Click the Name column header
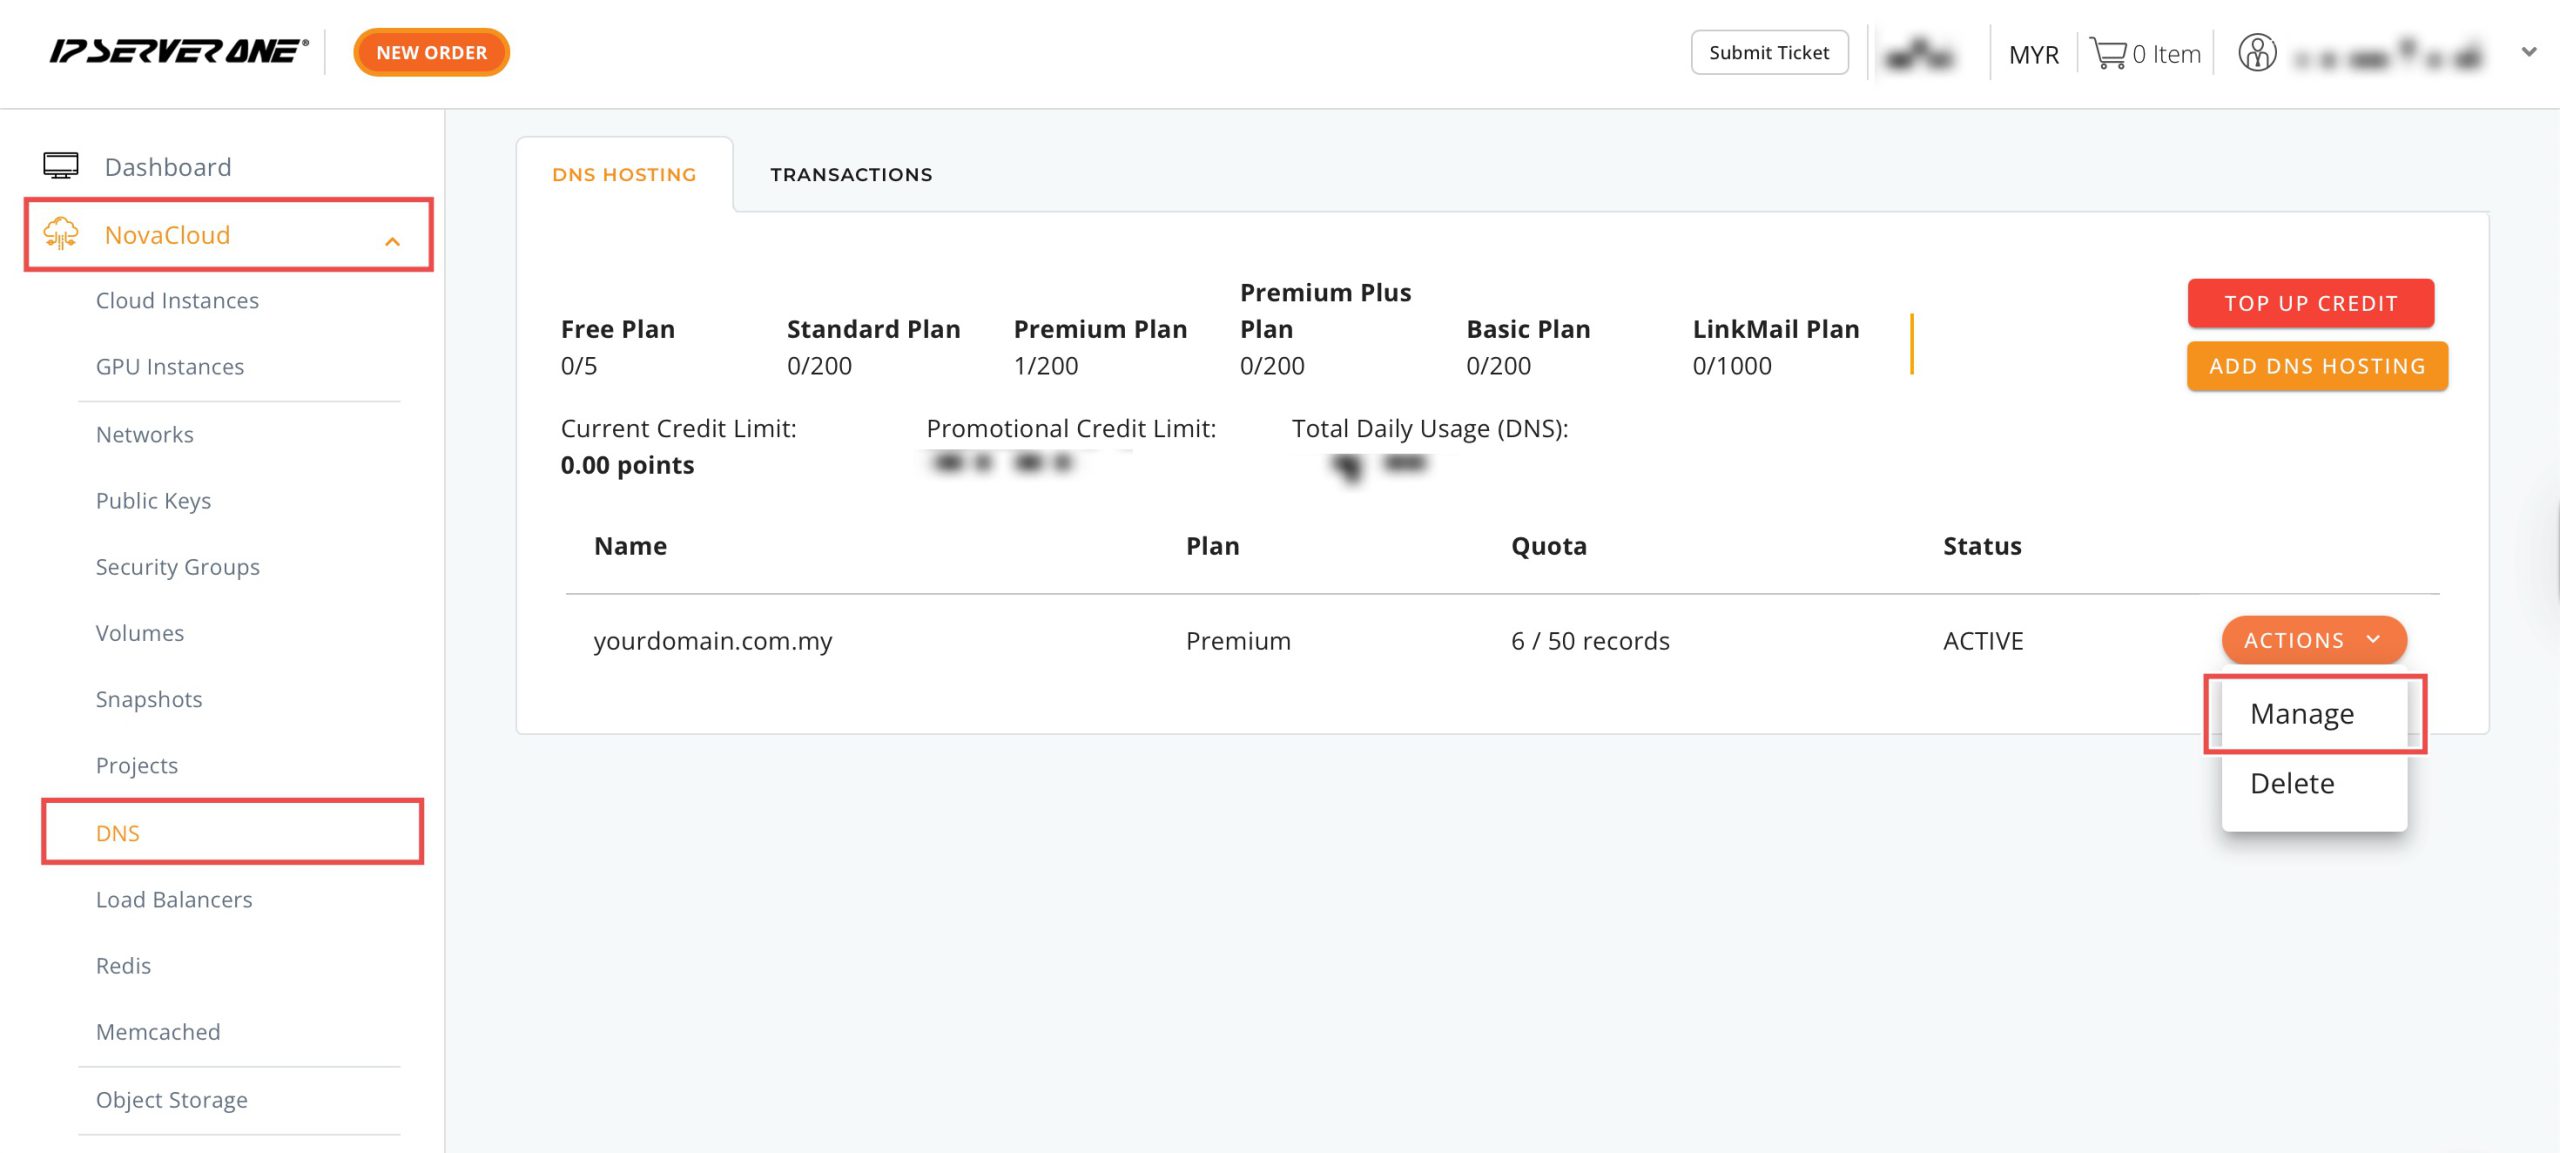Viewport: 2560px width, 1153px height. pyautogui.click(x=630, y=545)
